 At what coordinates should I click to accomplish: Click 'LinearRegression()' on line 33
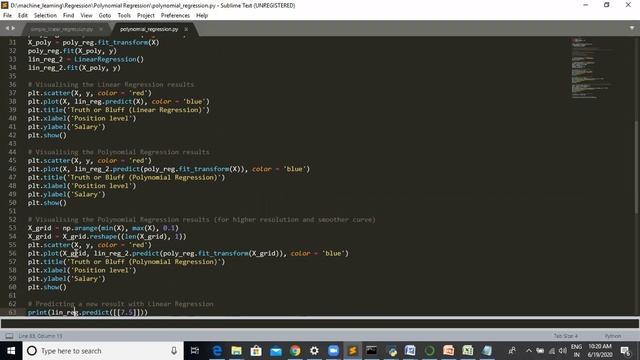[109, 59]
